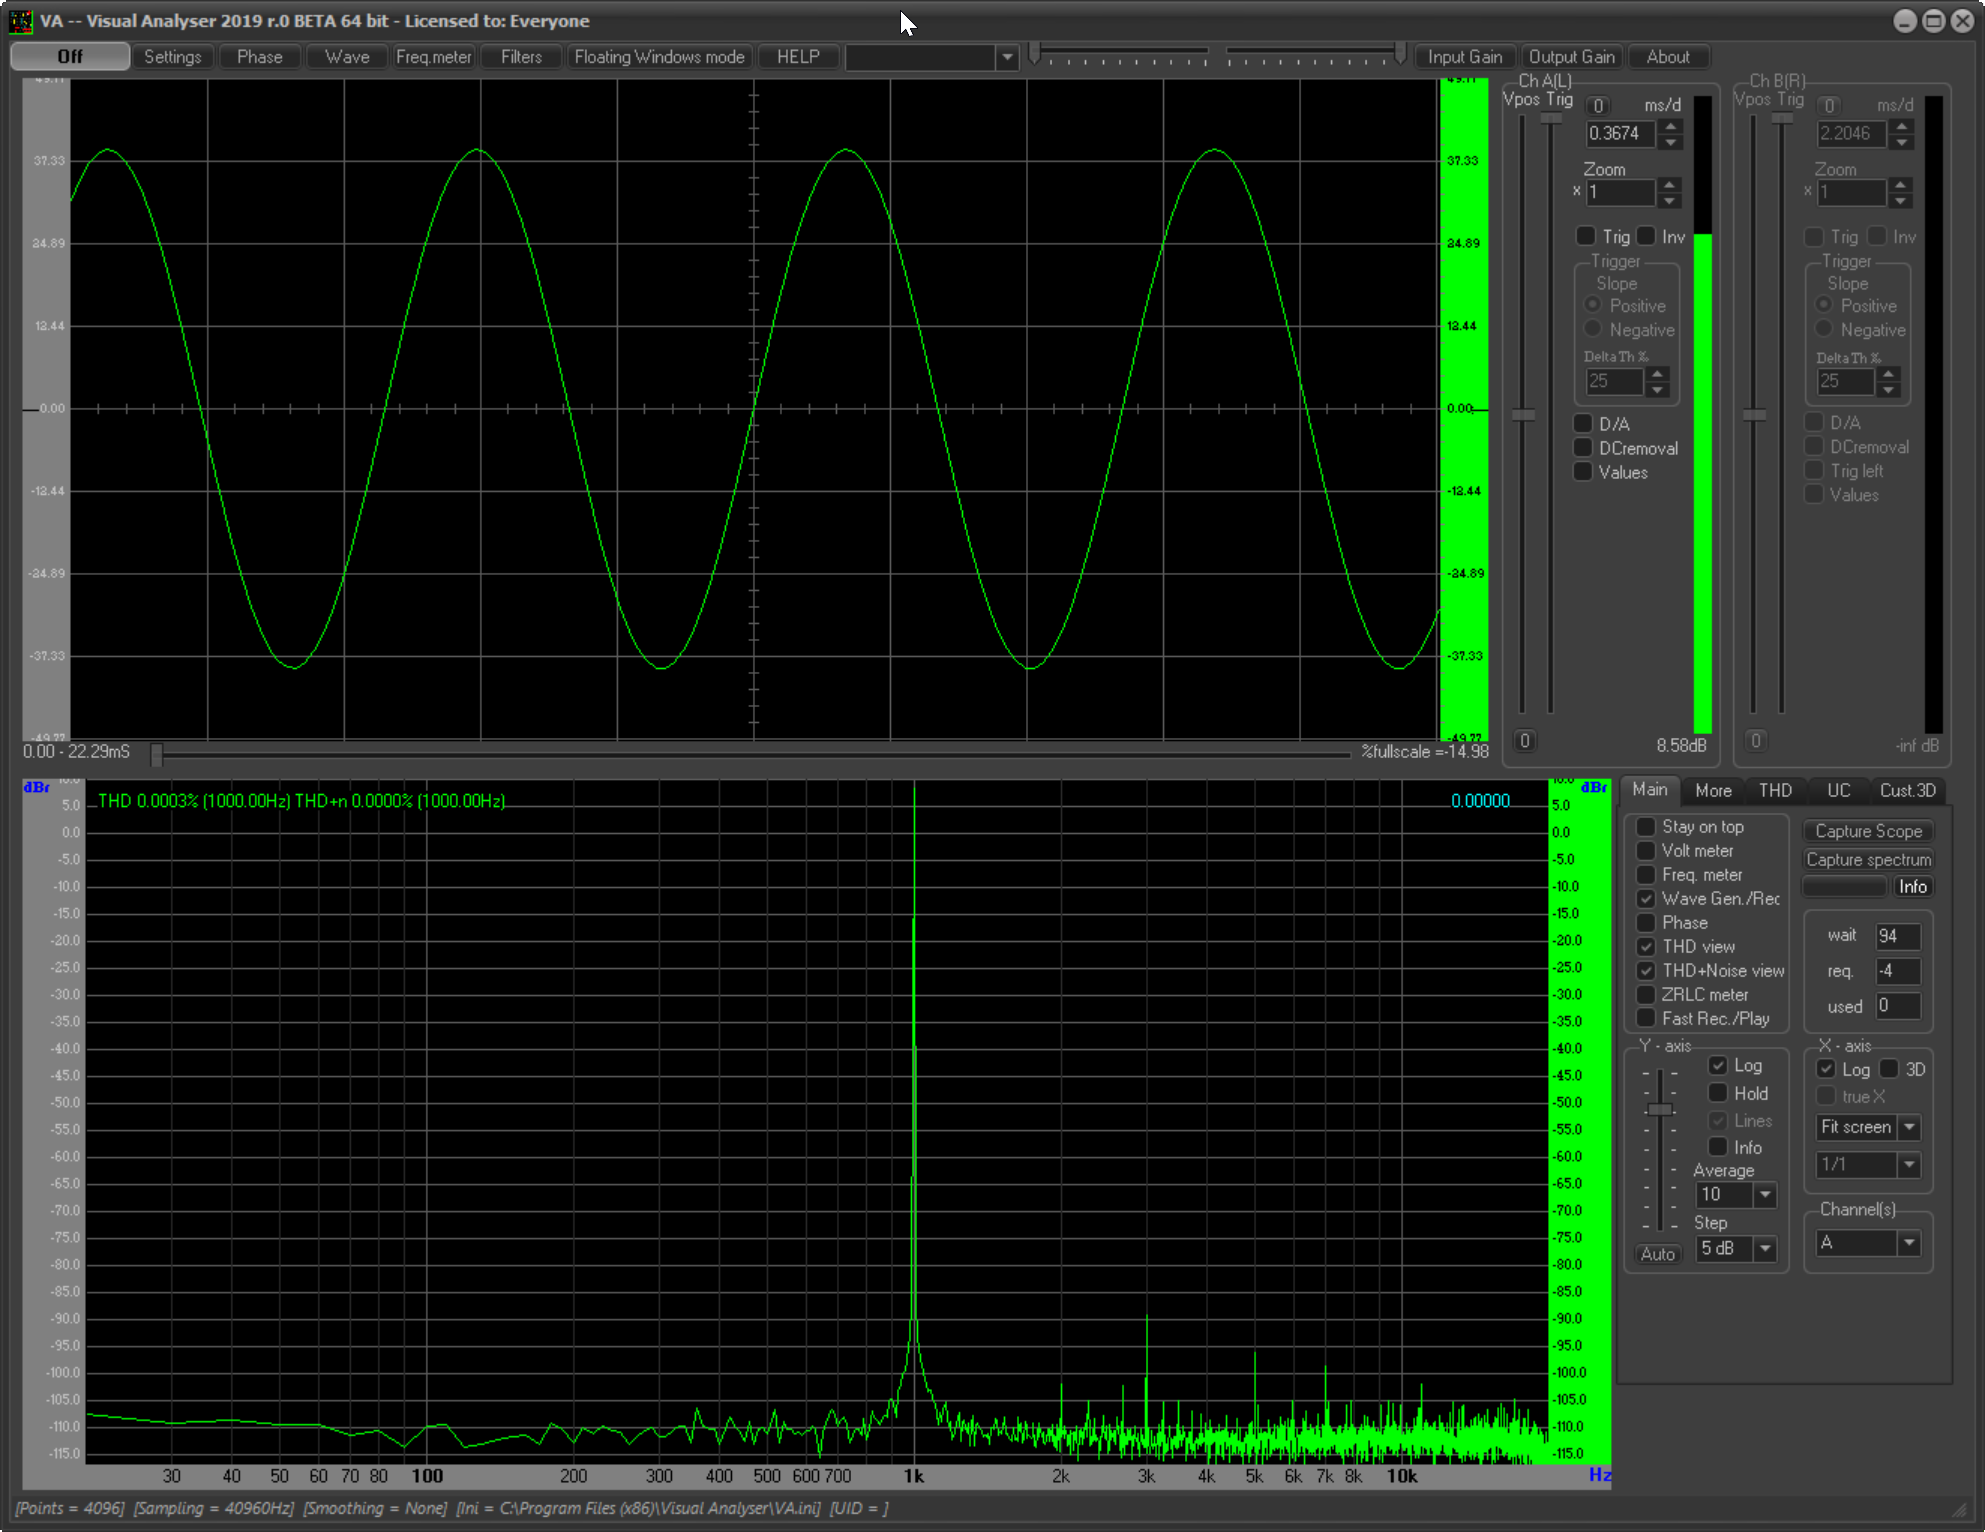Uncheck THD view checkbox

tap(1645, 947)
